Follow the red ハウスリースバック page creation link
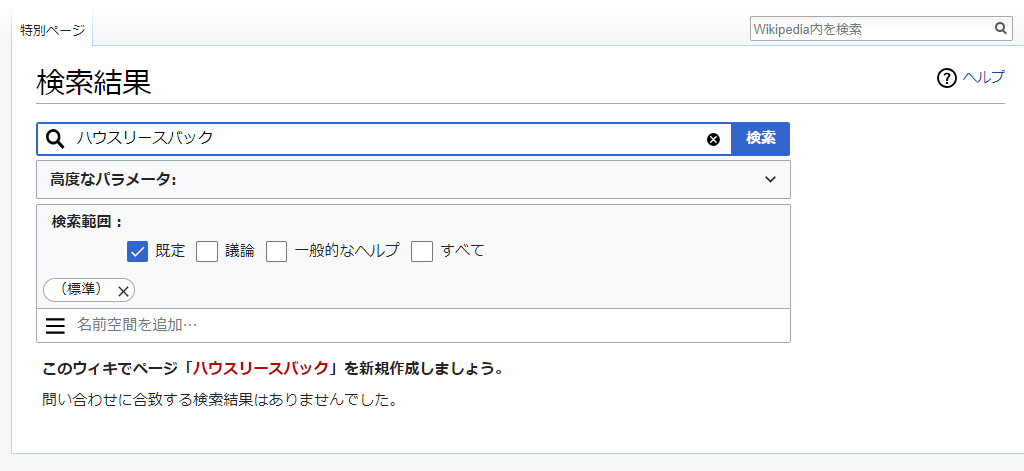Viewport: 1024px width, 471px height. point(261,368)
